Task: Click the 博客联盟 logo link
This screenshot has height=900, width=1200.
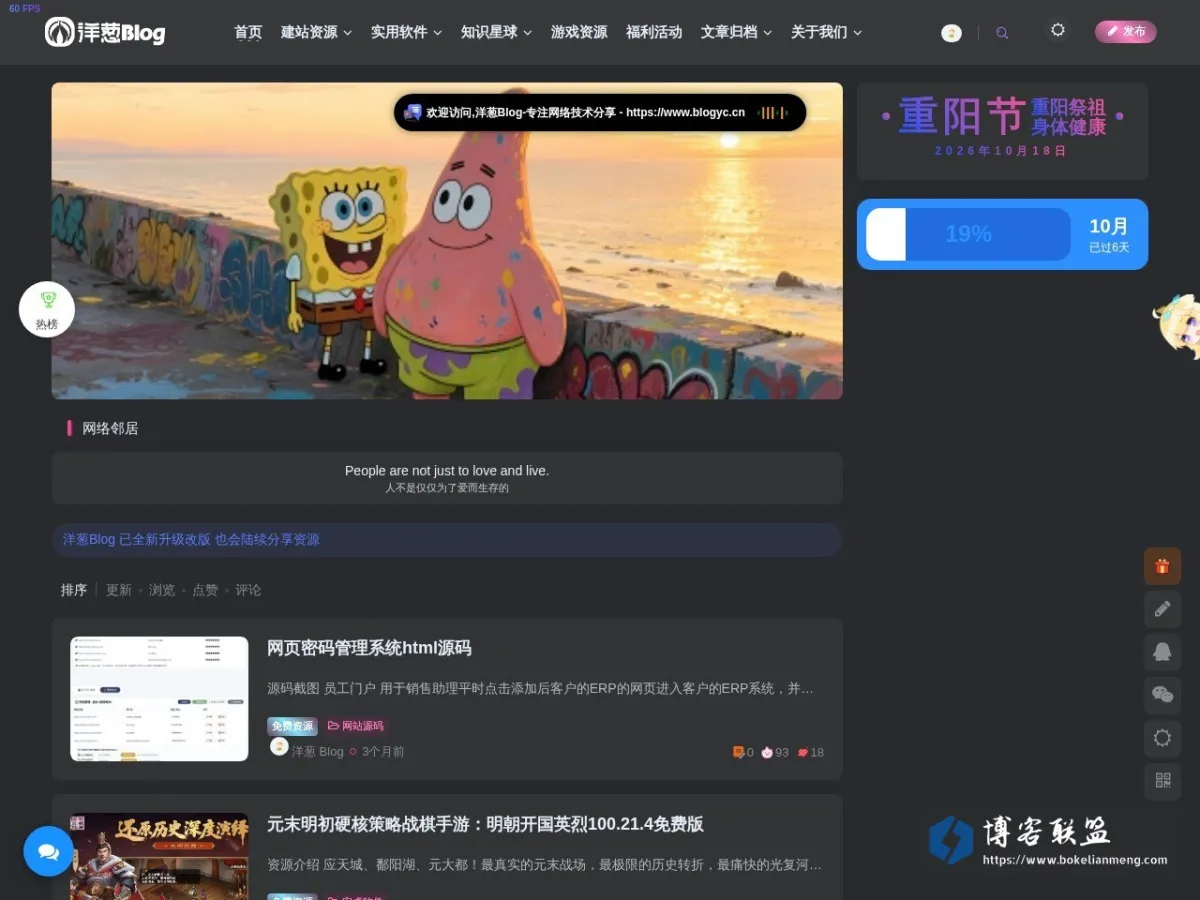Action: (1048, 839)
